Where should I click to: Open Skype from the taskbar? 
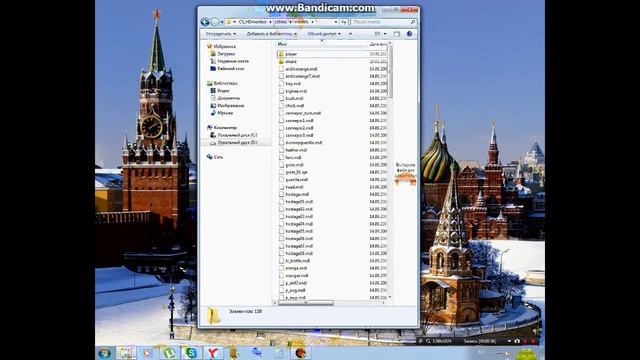coord(191,353)
